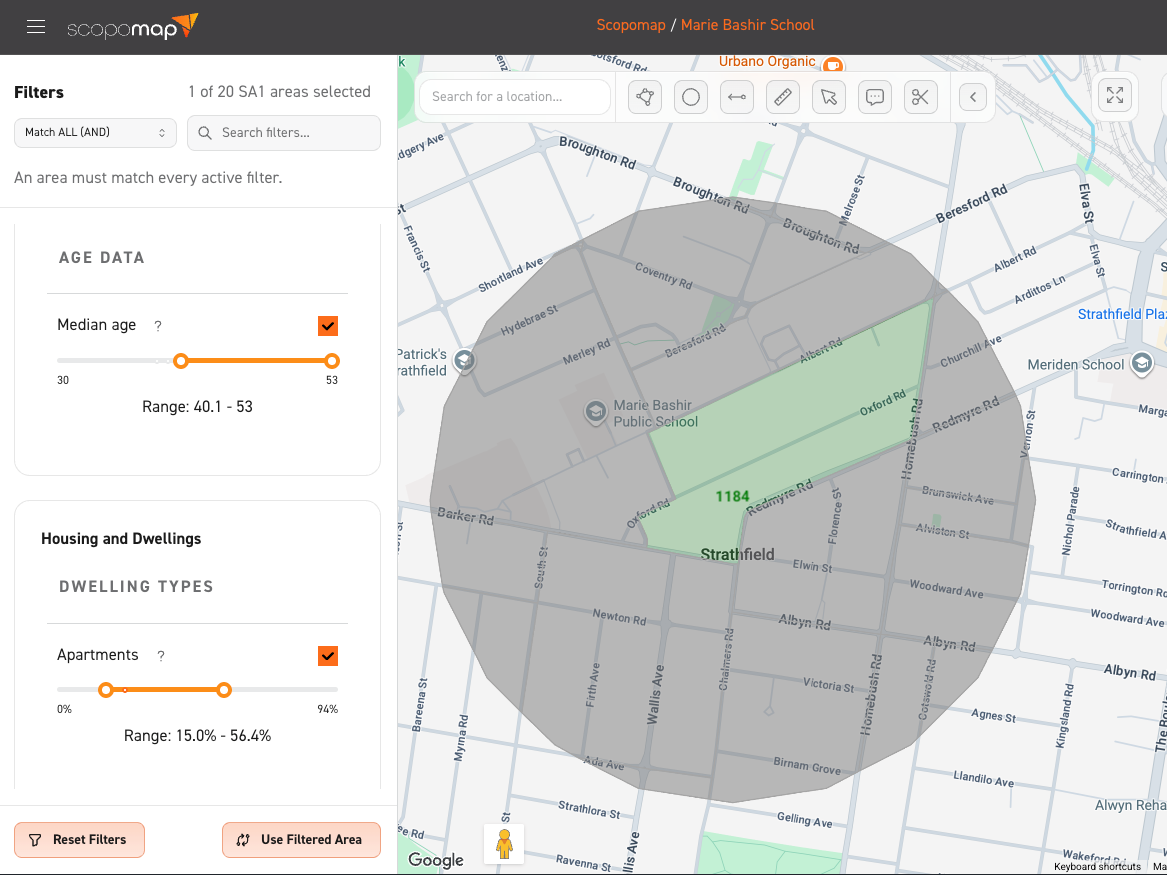Toggle fullscreen map view

click(x=1115, y=95)
